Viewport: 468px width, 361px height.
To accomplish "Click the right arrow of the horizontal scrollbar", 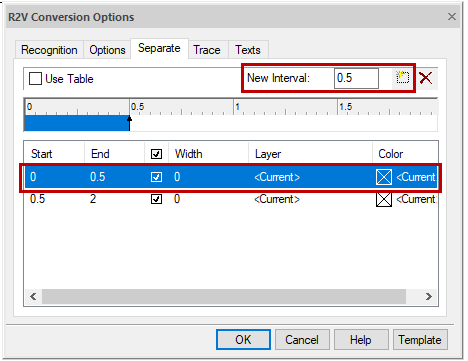I will pyautogui.click(x=429, y=296).
